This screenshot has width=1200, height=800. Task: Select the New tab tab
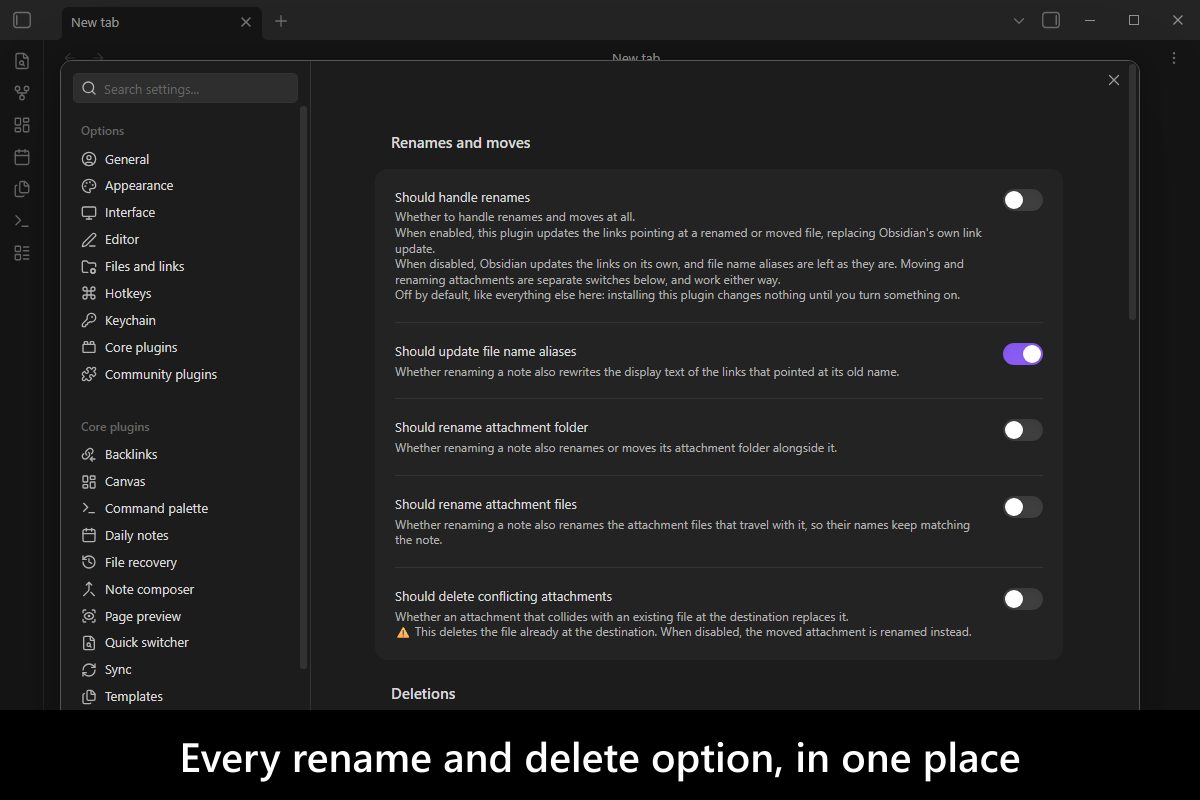(162, 22)
